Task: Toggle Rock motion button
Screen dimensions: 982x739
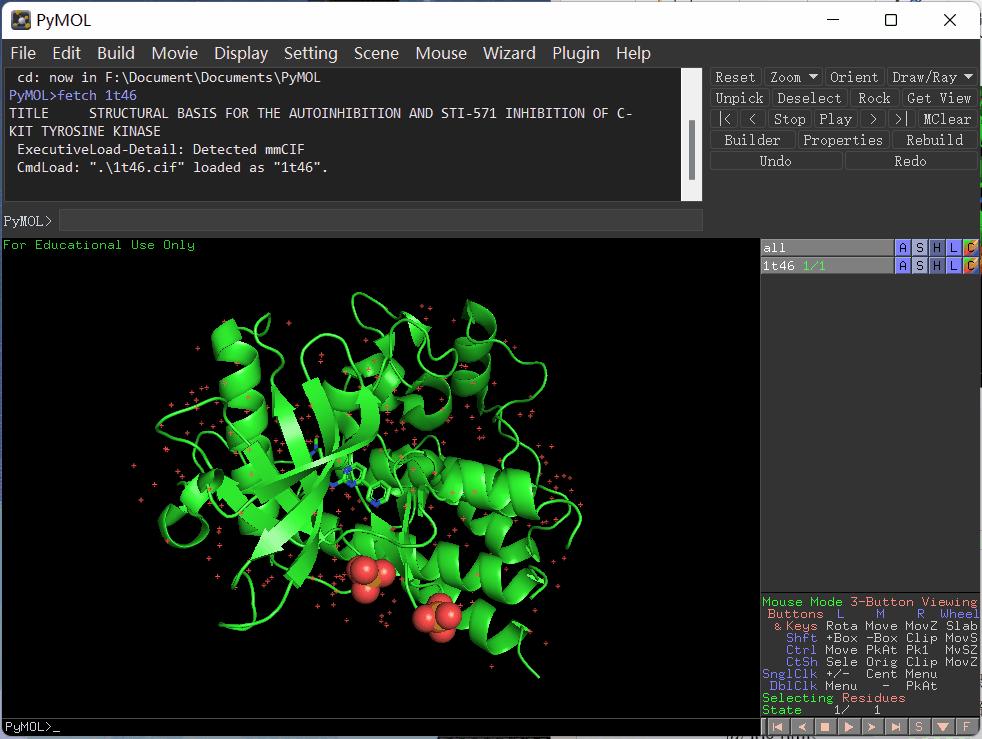Action: pyautogui.click(x=873, y=98)
